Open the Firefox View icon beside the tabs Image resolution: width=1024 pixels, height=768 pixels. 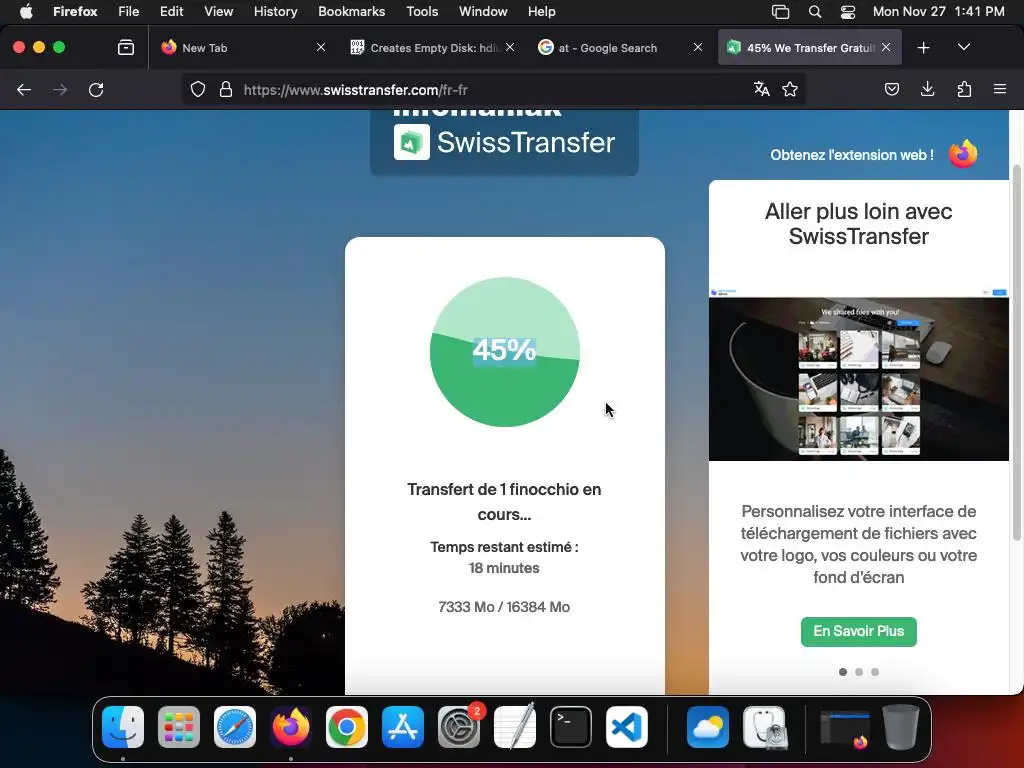coord(126,48)
